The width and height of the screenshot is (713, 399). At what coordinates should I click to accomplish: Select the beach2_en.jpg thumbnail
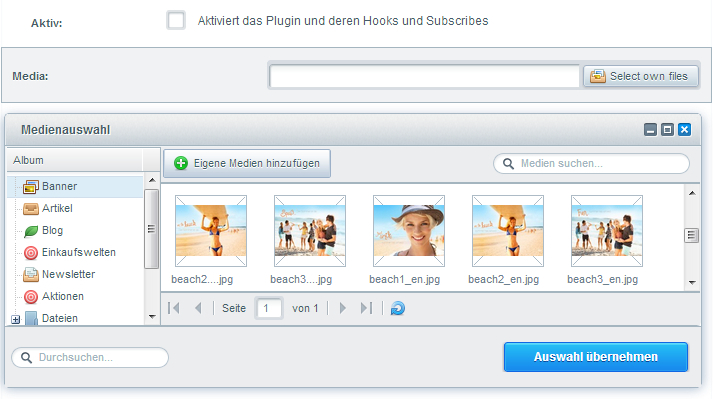[x=508, y=231]
